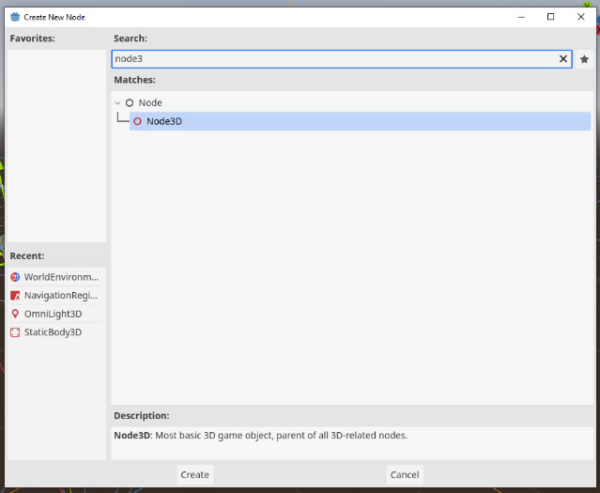Click the NavigationRegion icon in Recent

click(x=15, y=295)
